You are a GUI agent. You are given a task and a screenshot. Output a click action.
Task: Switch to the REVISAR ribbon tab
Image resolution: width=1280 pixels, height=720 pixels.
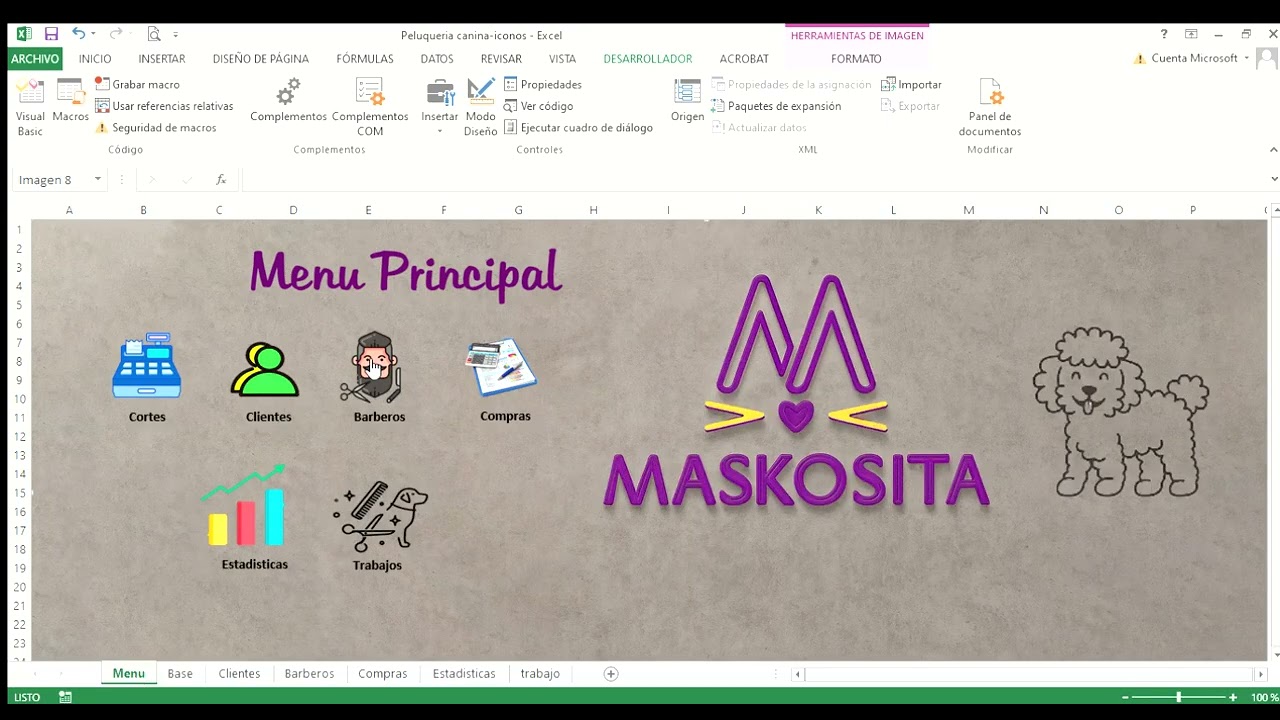(x=501, y=59)
